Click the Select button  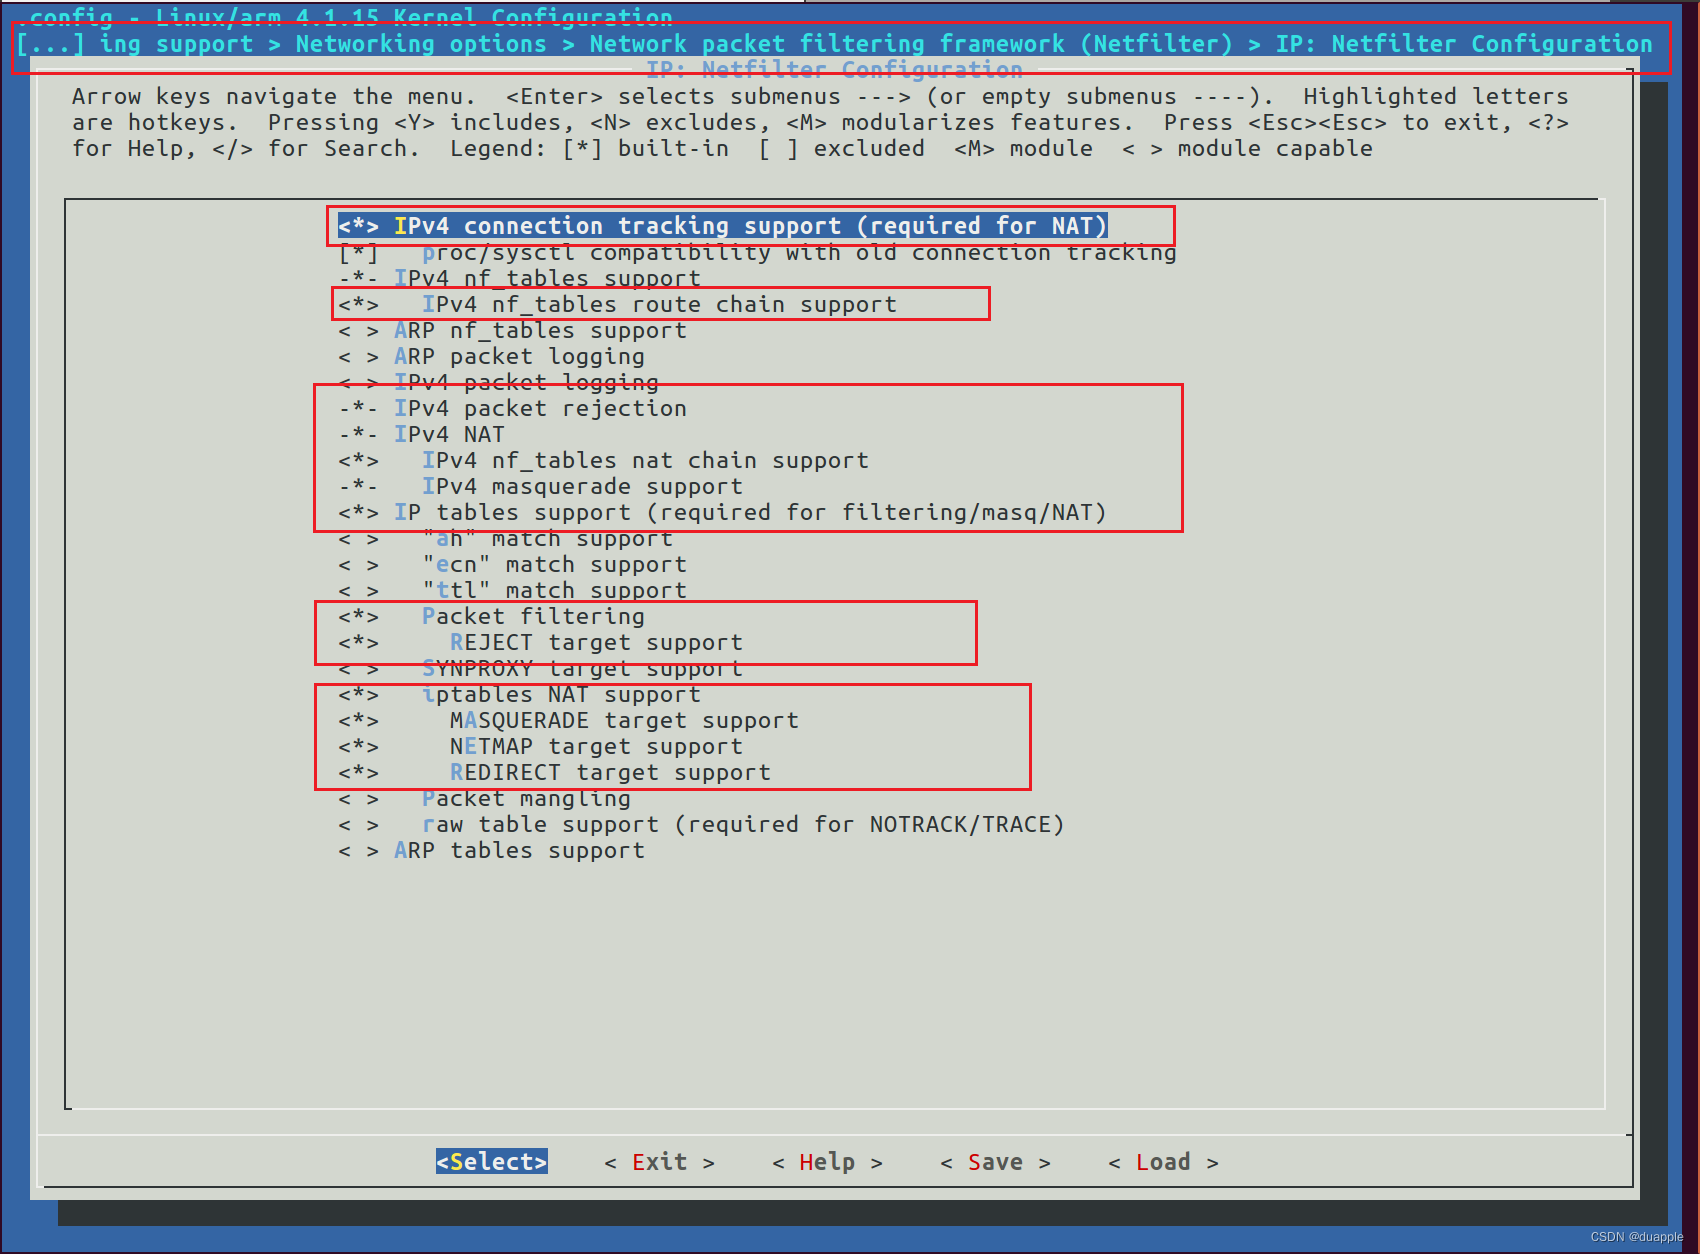491,1161
